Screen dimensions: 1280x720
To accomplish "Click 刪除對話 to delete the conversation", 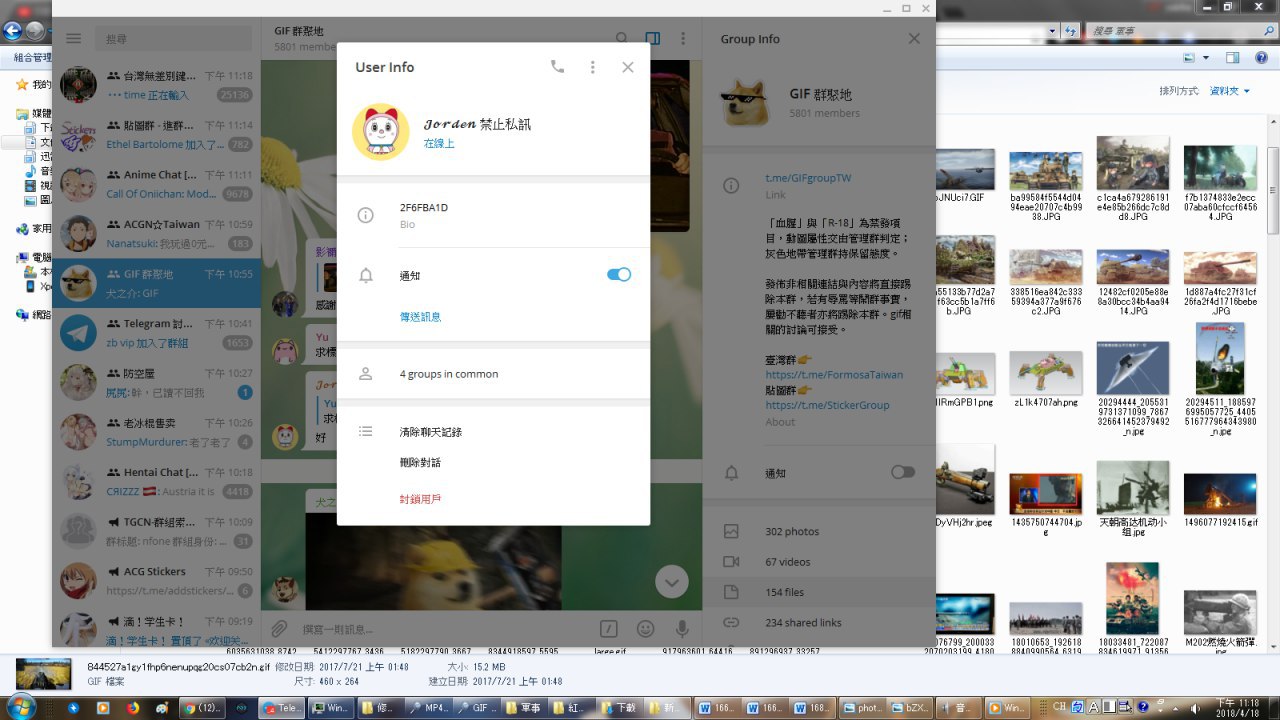I will 420,463.
